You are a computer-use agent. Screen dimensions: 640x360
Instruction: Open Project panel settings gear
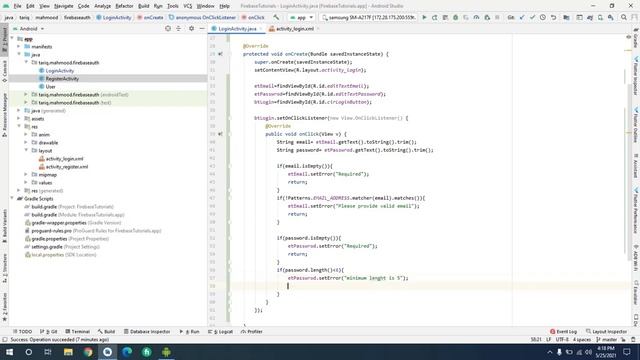(x=191, y=29)
